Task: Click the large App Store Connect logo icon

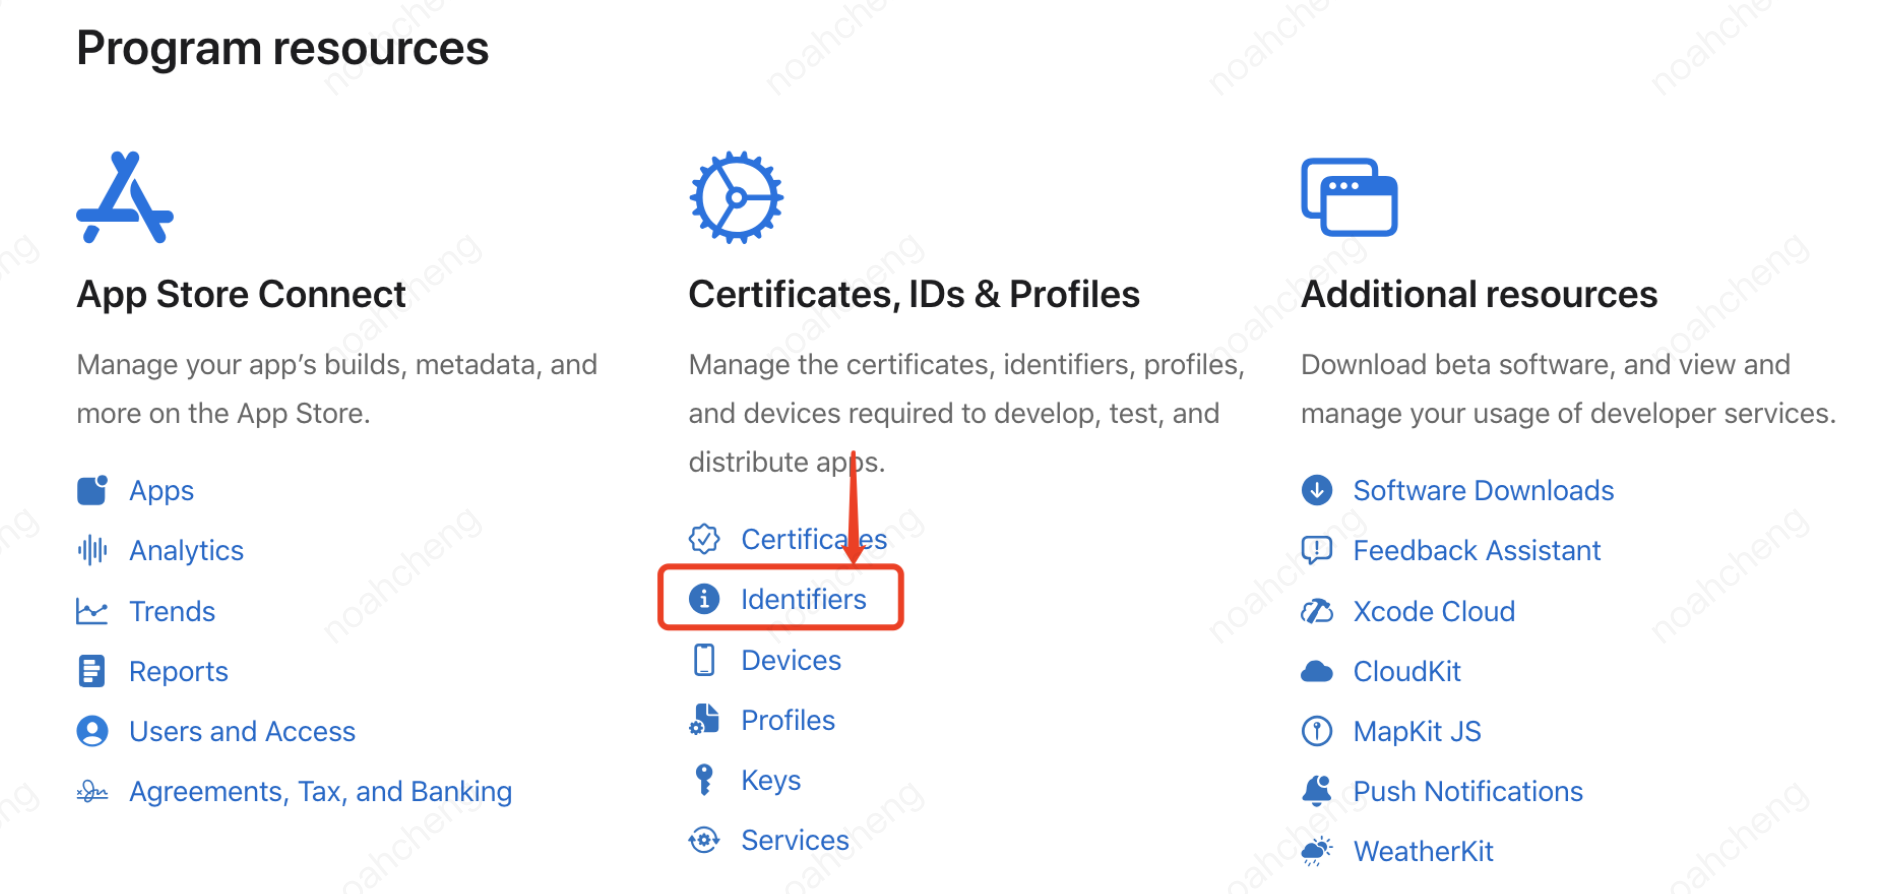Action: click(x=125, y=197)
